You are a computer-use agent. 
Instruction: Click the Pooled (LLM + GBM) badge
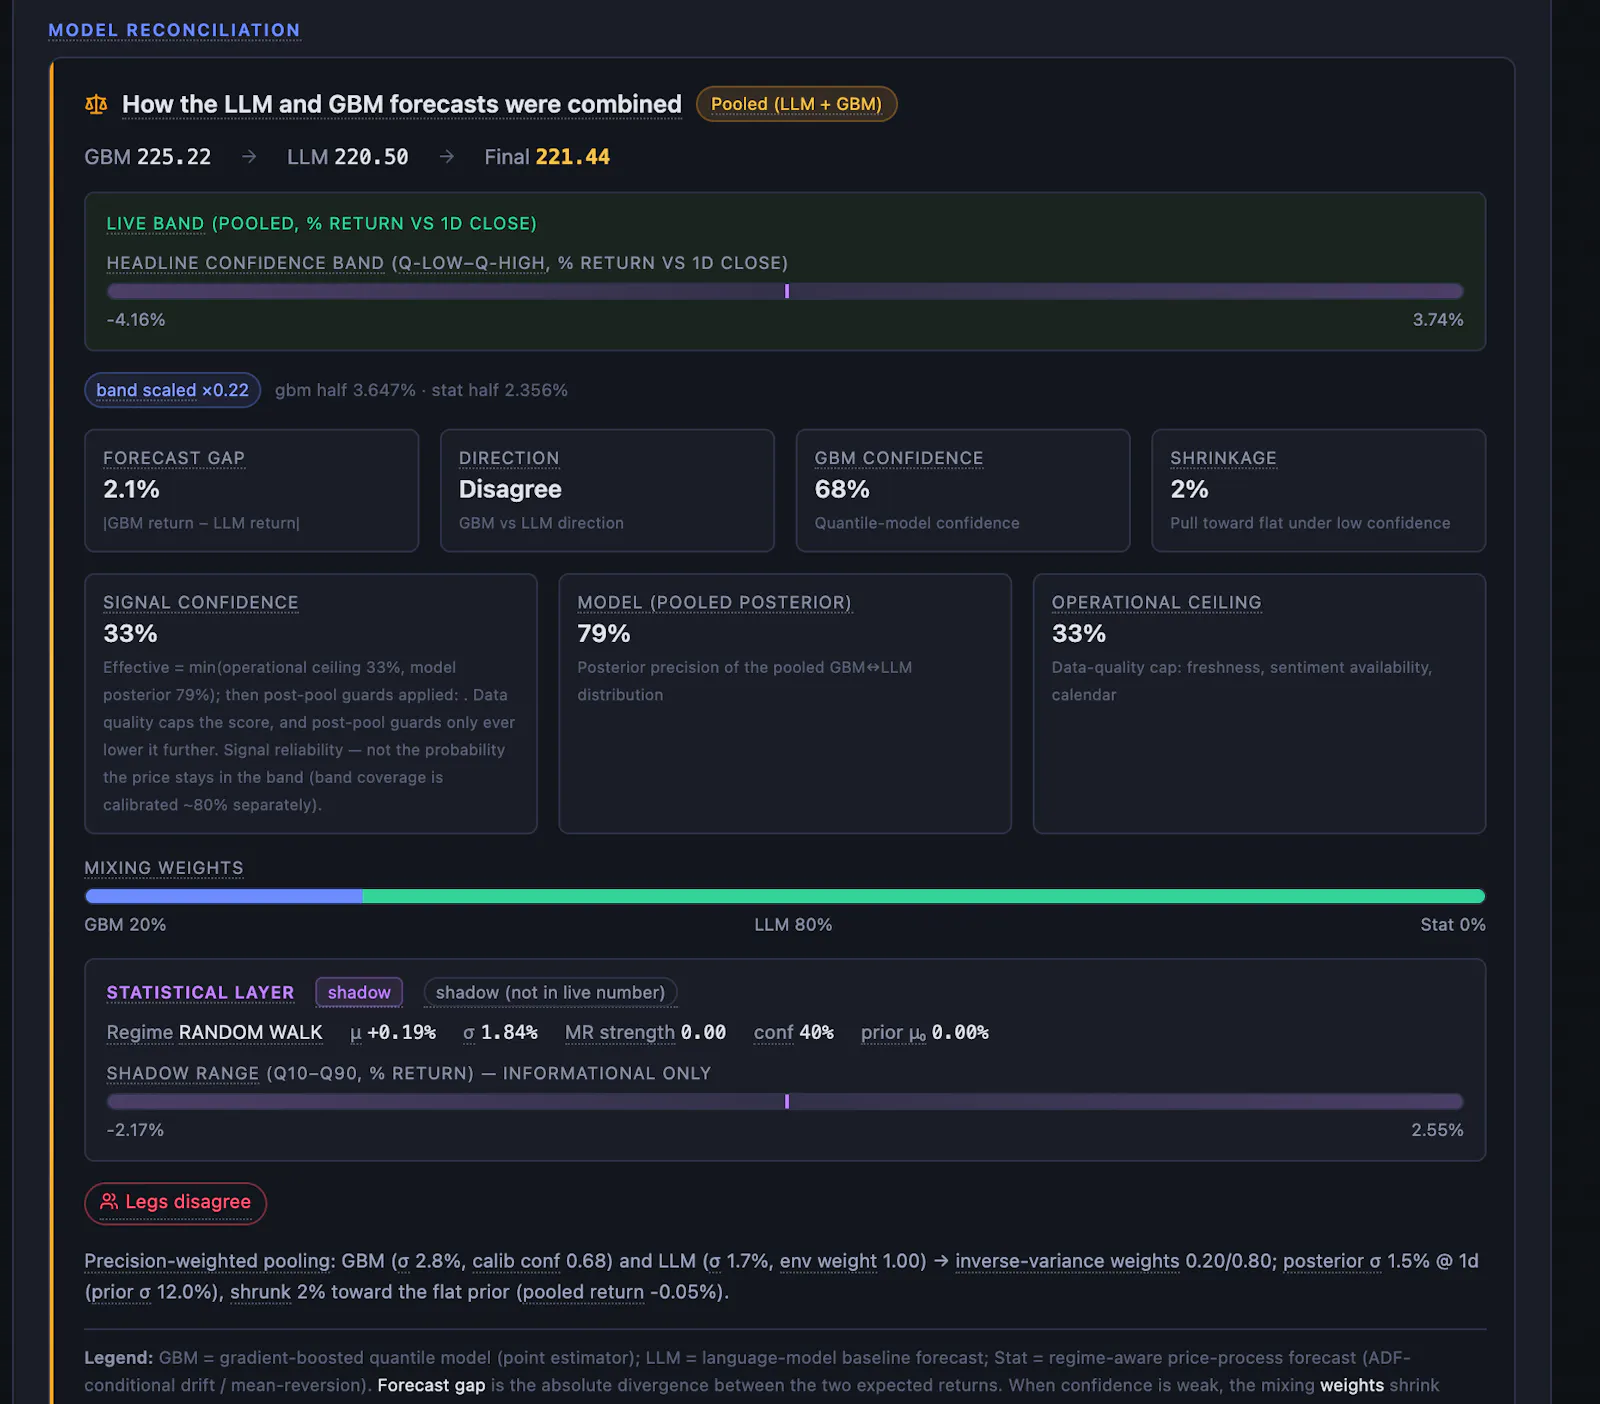click(796, 104)
